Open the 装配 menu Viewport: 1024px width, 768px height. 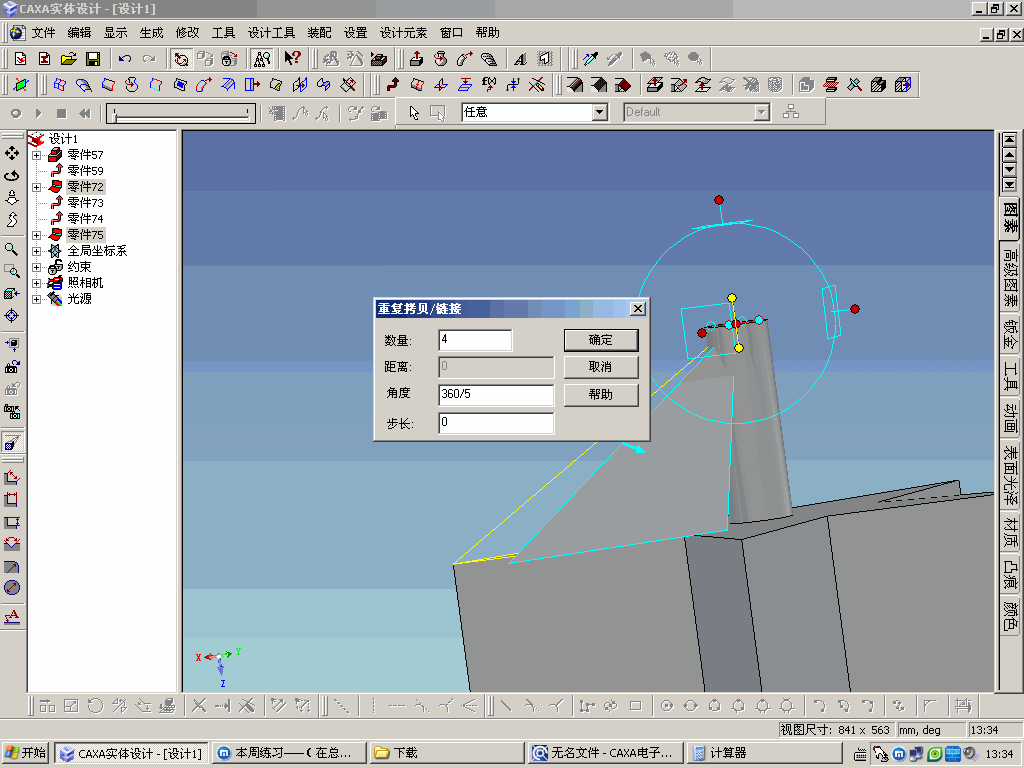(x=319, y=33)
